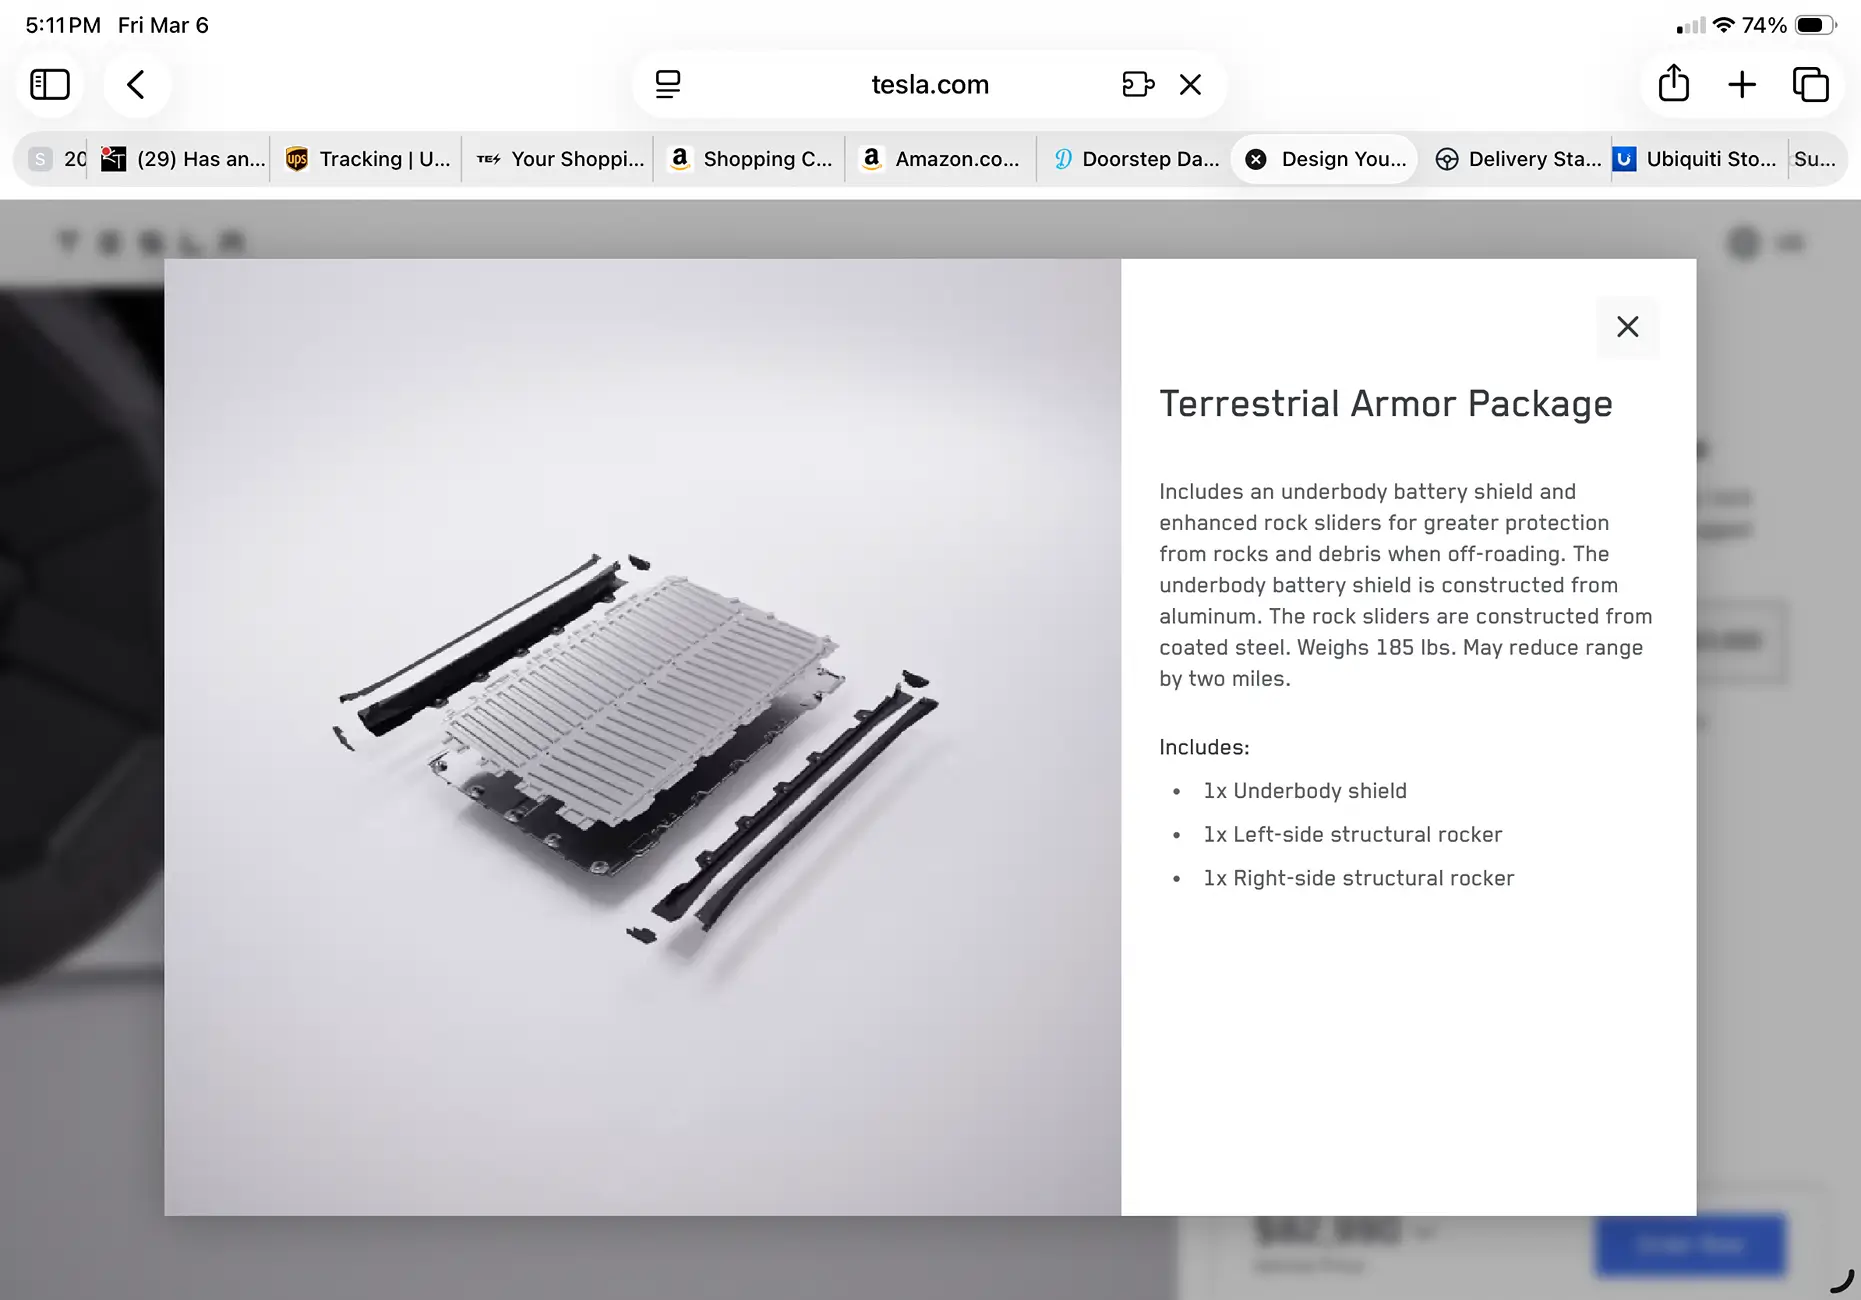Image resolution: width=1861 pixels, height=1300 pixels.
Task: Click the 'Includes:' label
Action: 1204,747
